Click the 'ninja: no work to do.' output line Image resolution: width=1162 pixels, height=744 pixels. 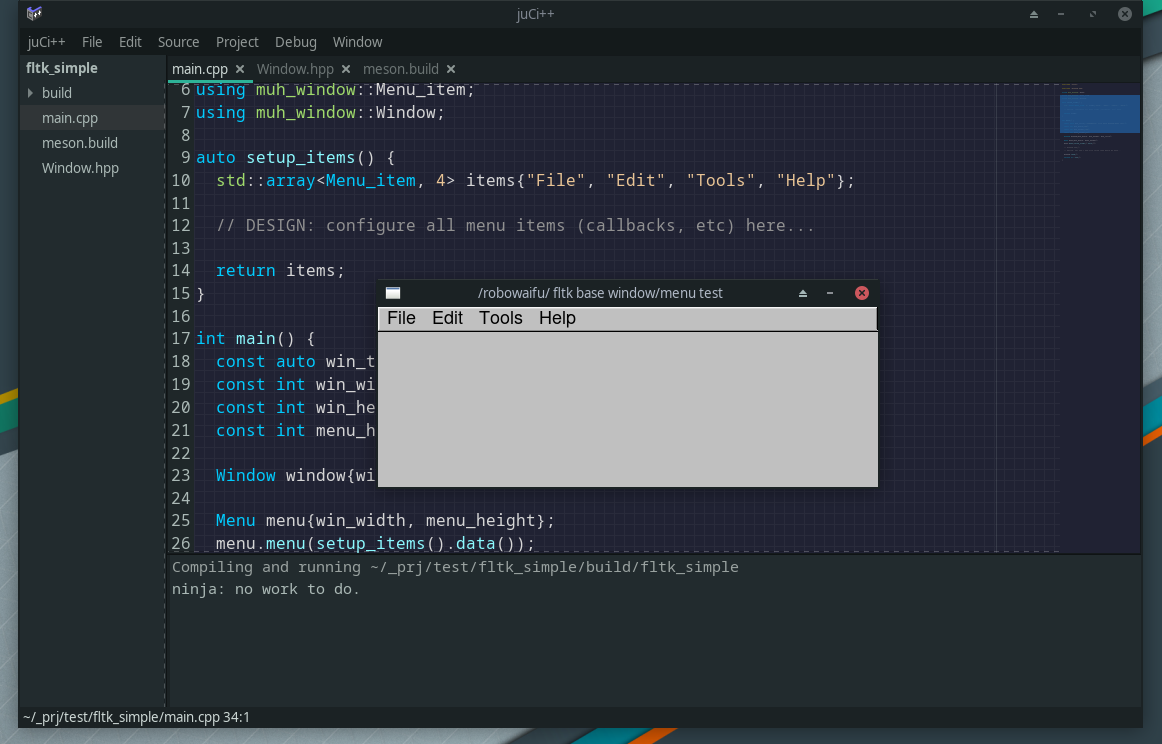point(266,589)
